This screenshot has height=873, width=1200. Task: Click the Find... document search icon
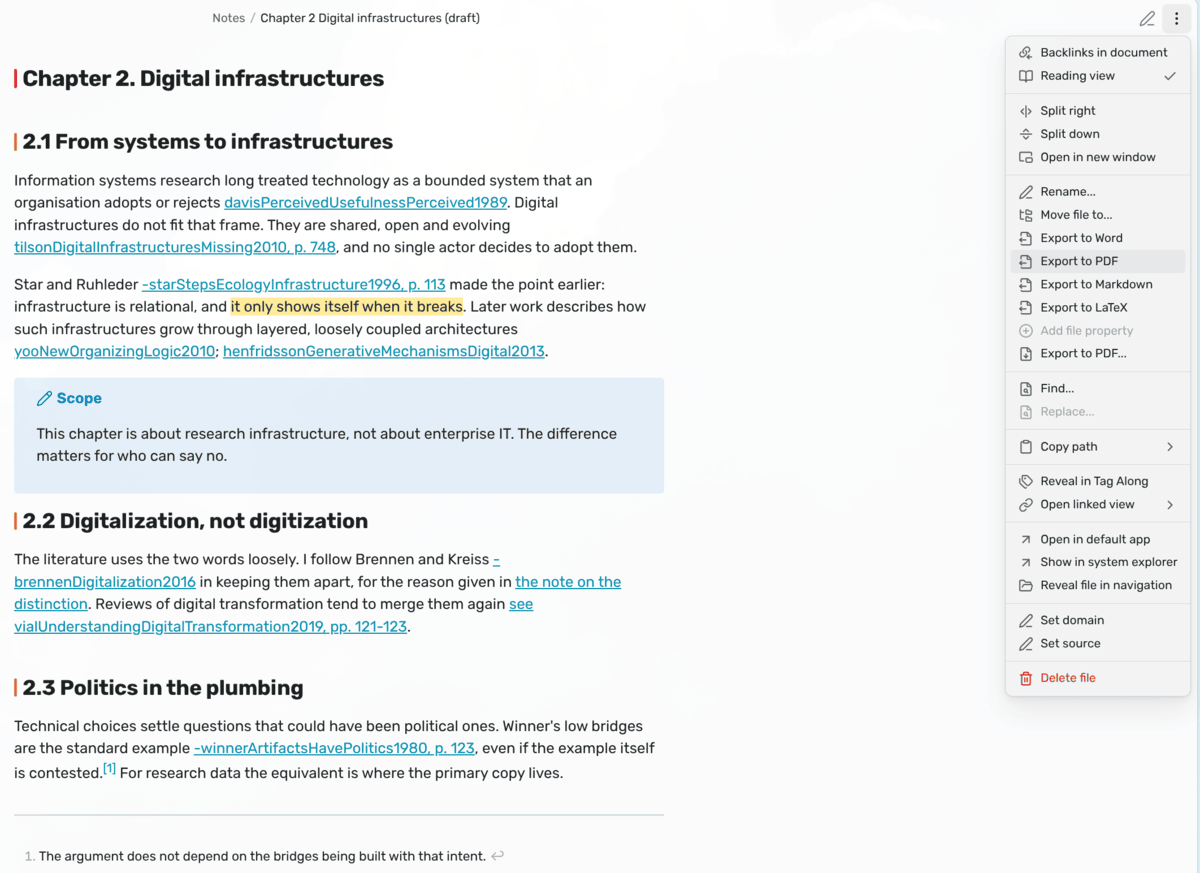pos(1025,389)
